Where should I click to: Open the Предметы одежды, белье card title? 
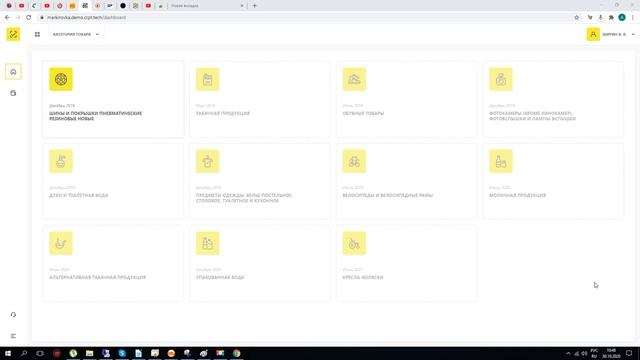(244, 198)
